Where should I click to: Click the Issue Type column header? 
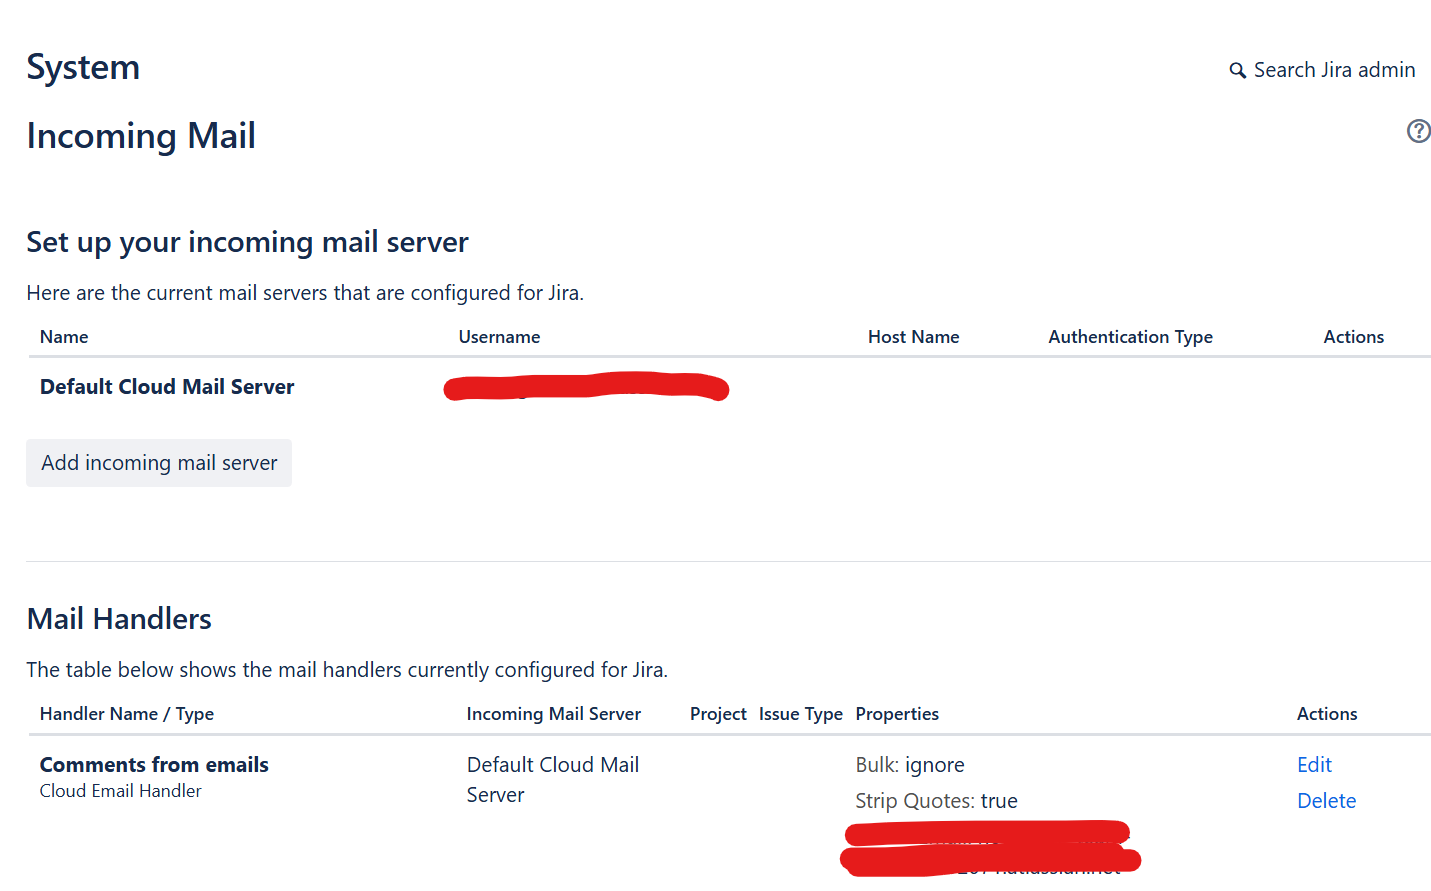click(x=801, y=714)
